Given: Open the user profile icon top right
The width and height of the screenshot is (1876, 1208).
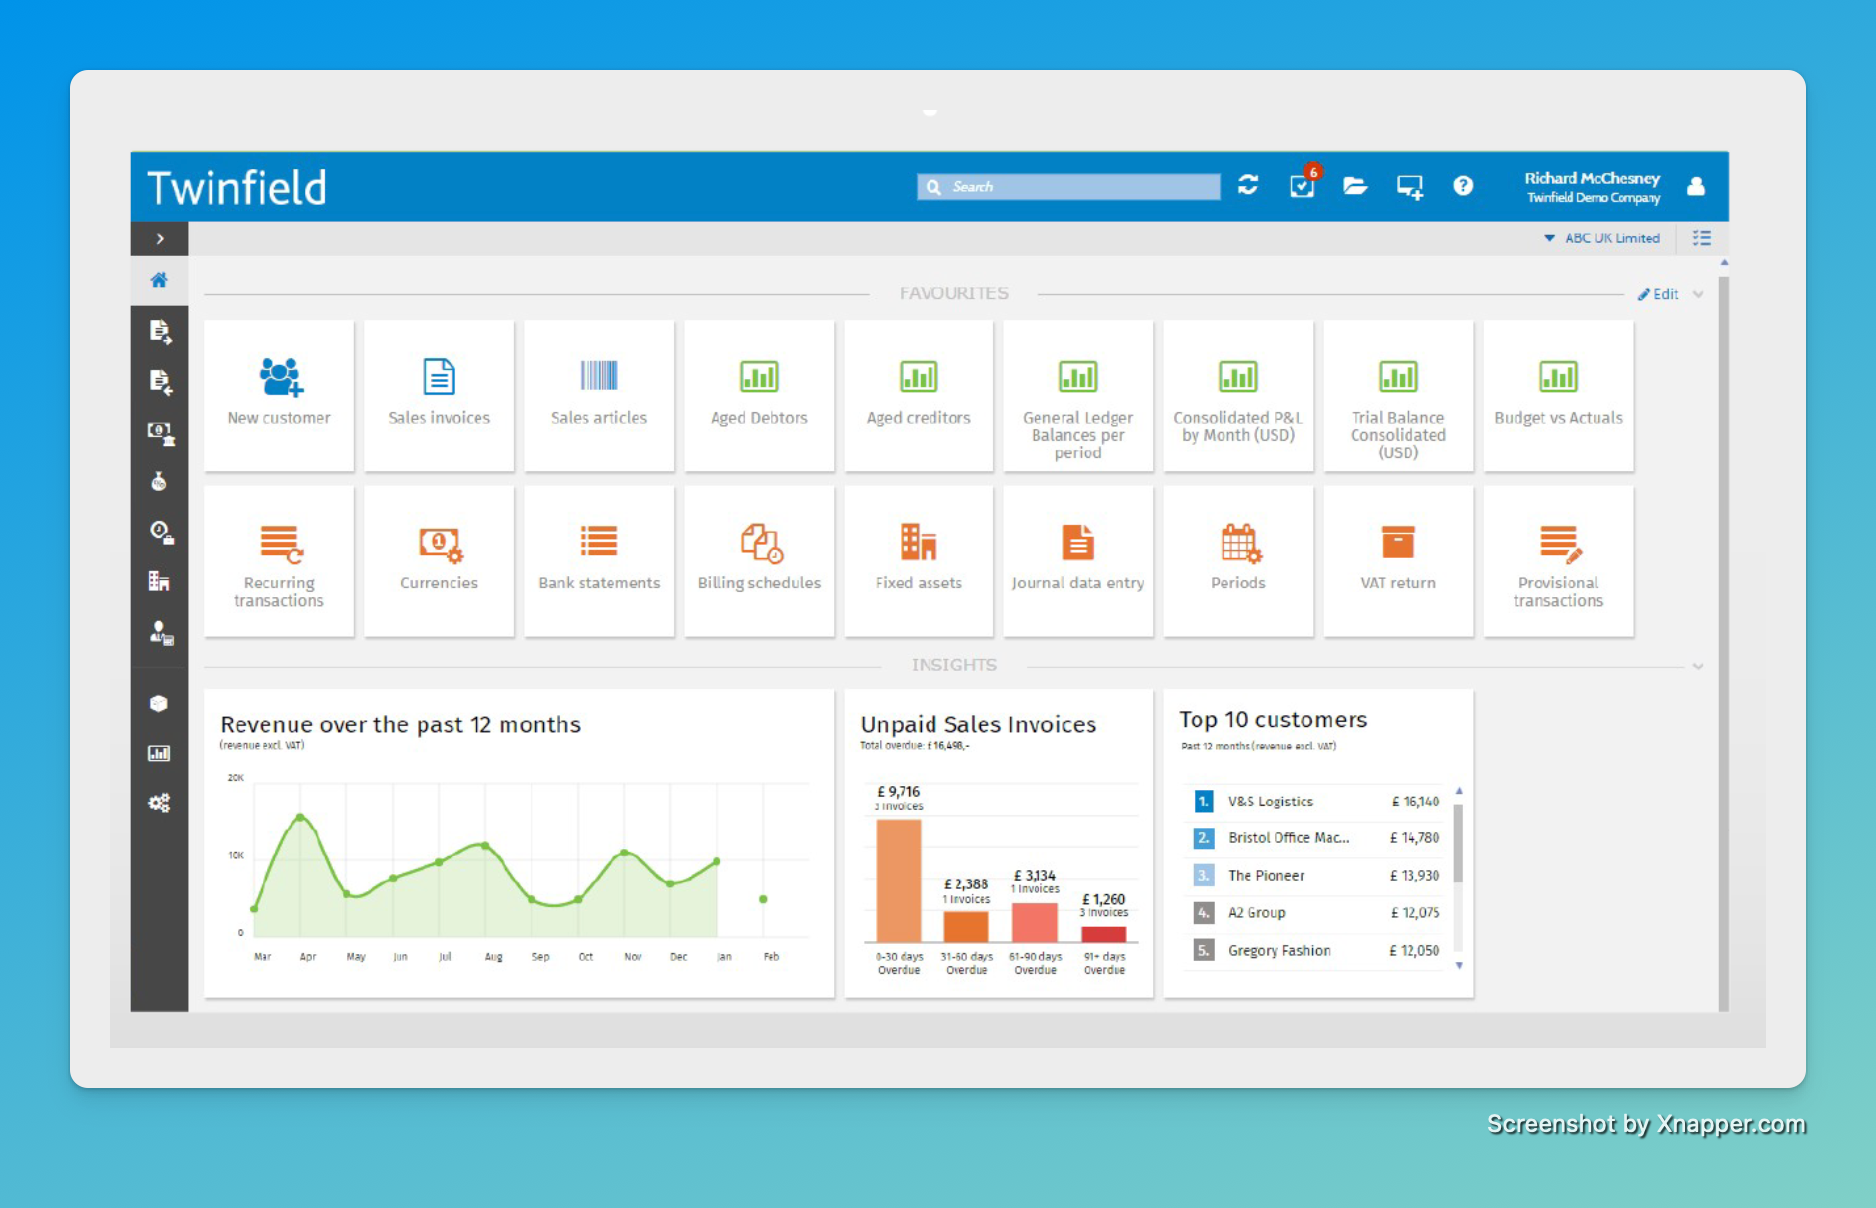Looking at the screenshot, I should point(1695,186).
